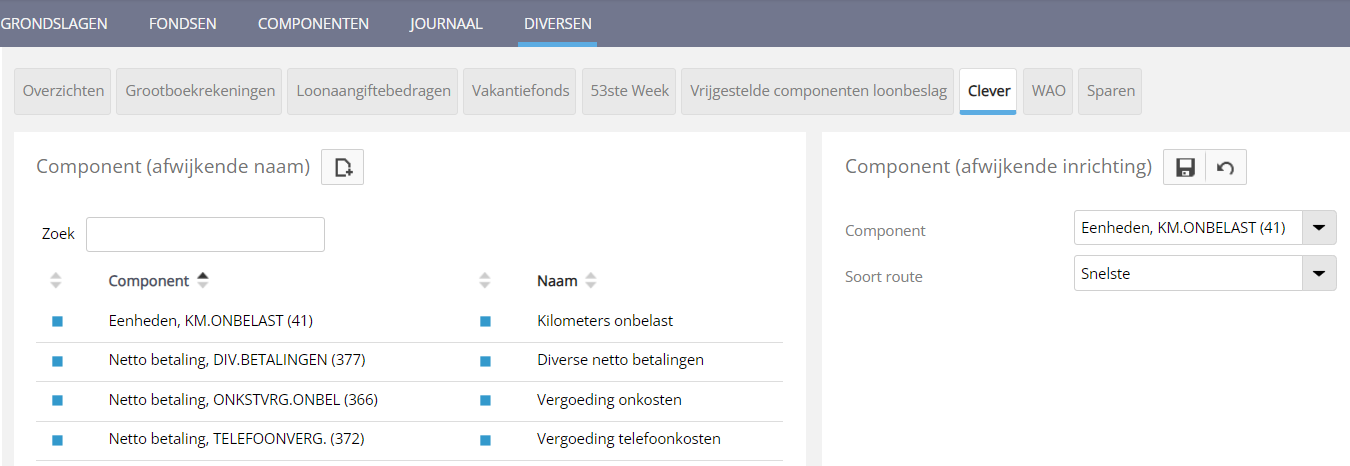
Task: Click the add new component icon
Action: (x=342, y=168)
